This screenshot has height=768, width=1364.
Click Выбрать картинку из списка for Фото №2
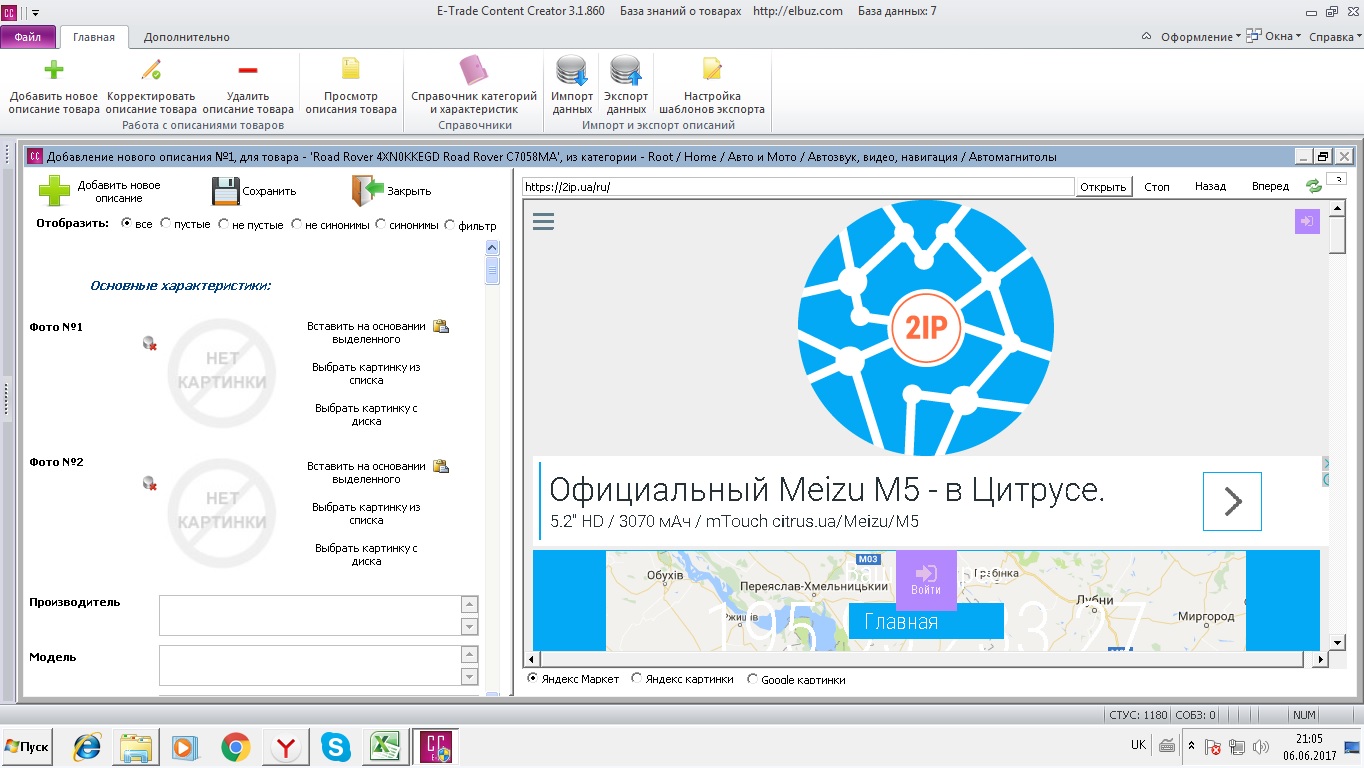[366, 514]
